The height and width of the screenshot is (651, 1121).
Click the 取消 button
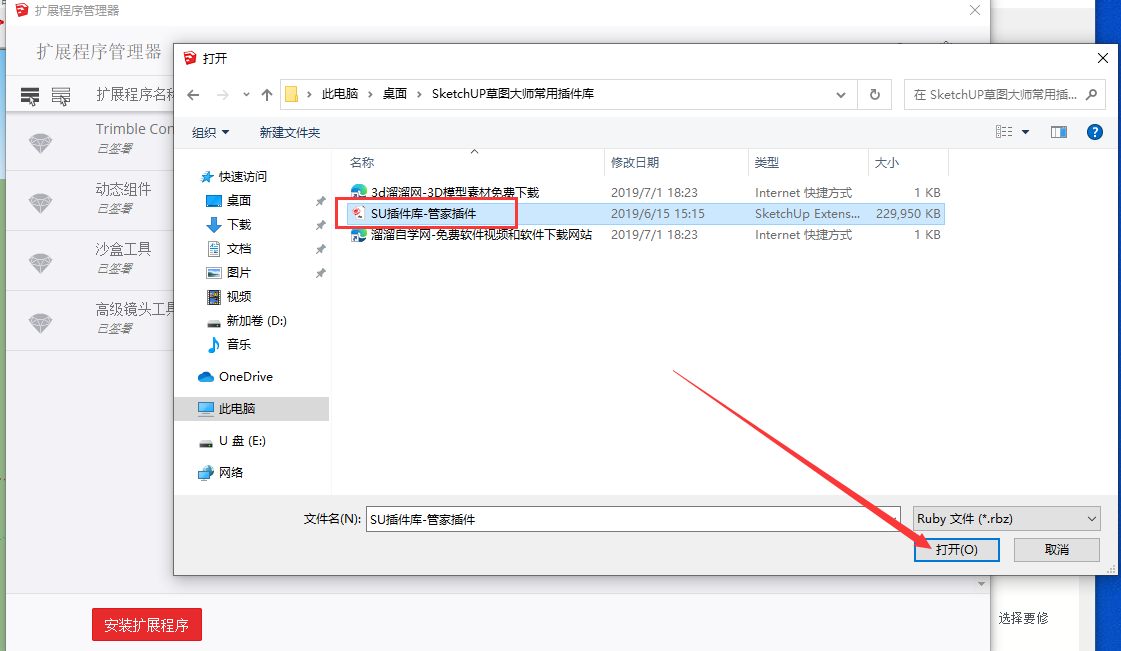click(x=1057, y=550)
